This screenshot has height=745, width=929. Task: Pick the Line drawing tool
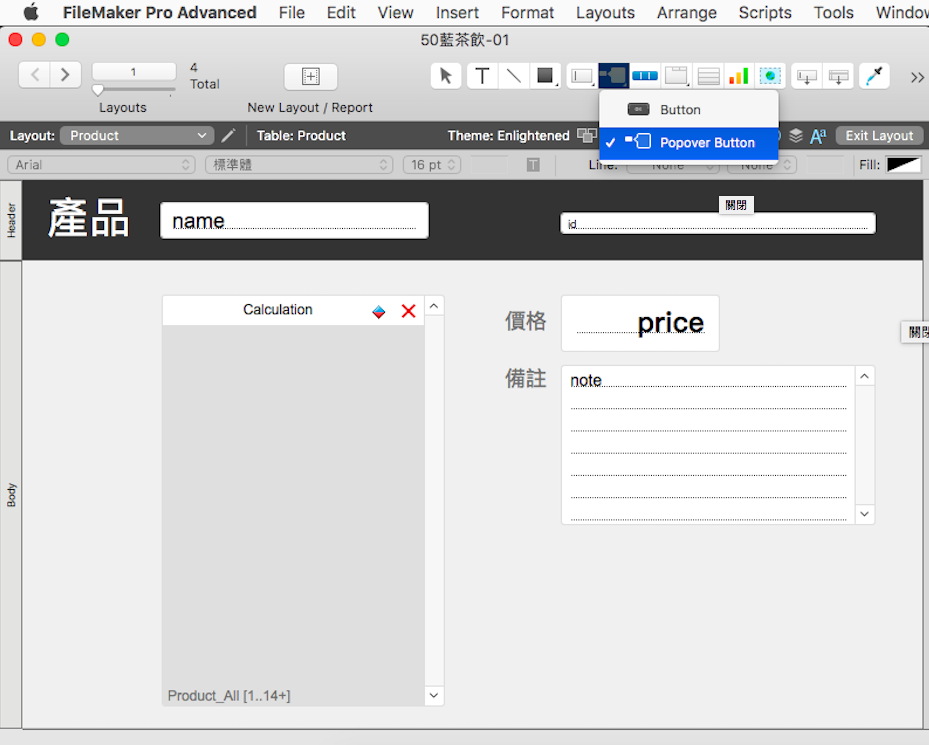pos(514,76)
